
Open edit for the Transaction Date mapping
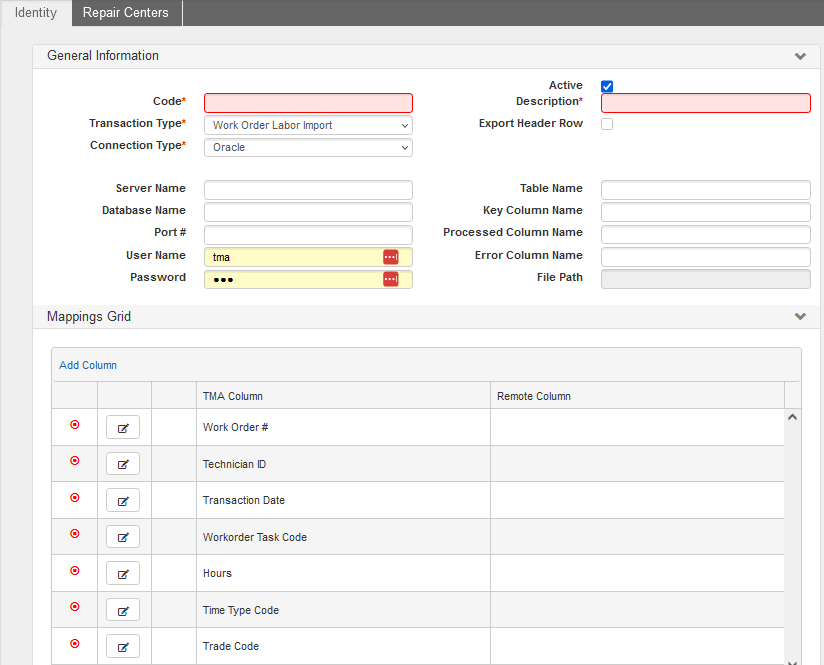click(123, 500)
